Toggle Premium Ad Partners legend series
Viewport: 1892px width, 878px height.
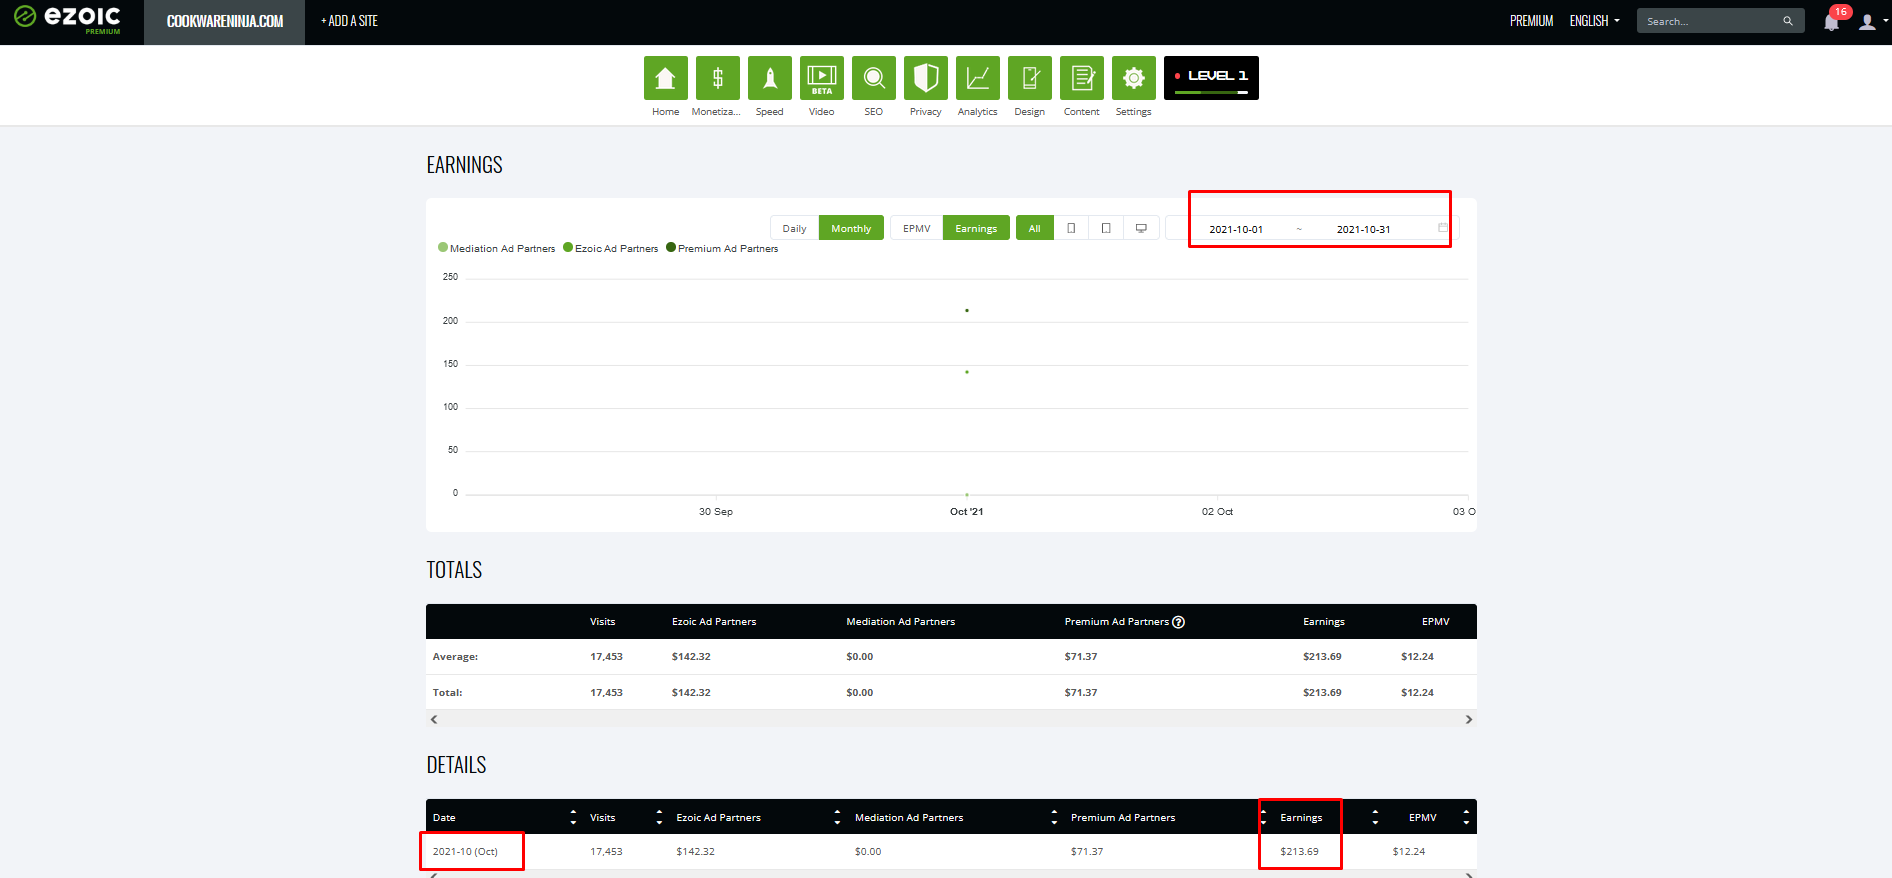click(722, 248)
